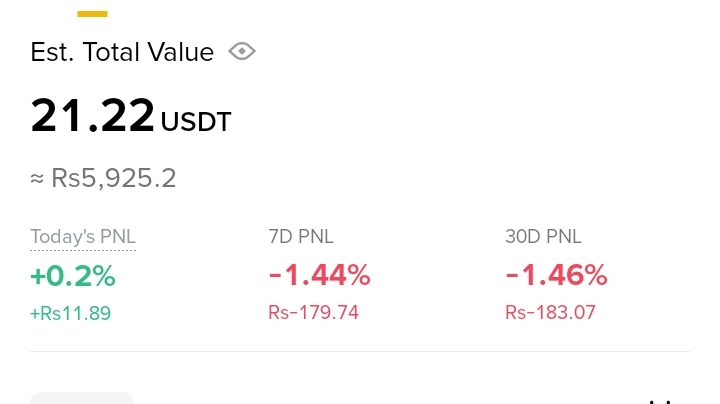This screenshot has width=720, height=404.
Task: Tap the -1.44% seven-day percentage
Action: coord(319,275)
